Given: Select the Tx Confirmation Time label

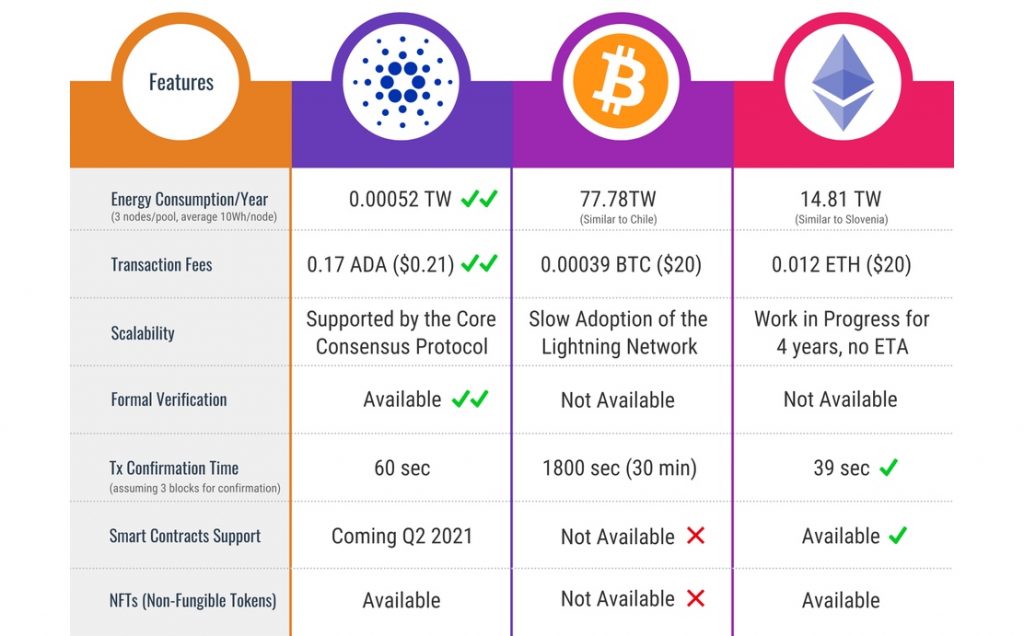Looking at the screenshot, I should pyautogui.click(x=174, y=467).
